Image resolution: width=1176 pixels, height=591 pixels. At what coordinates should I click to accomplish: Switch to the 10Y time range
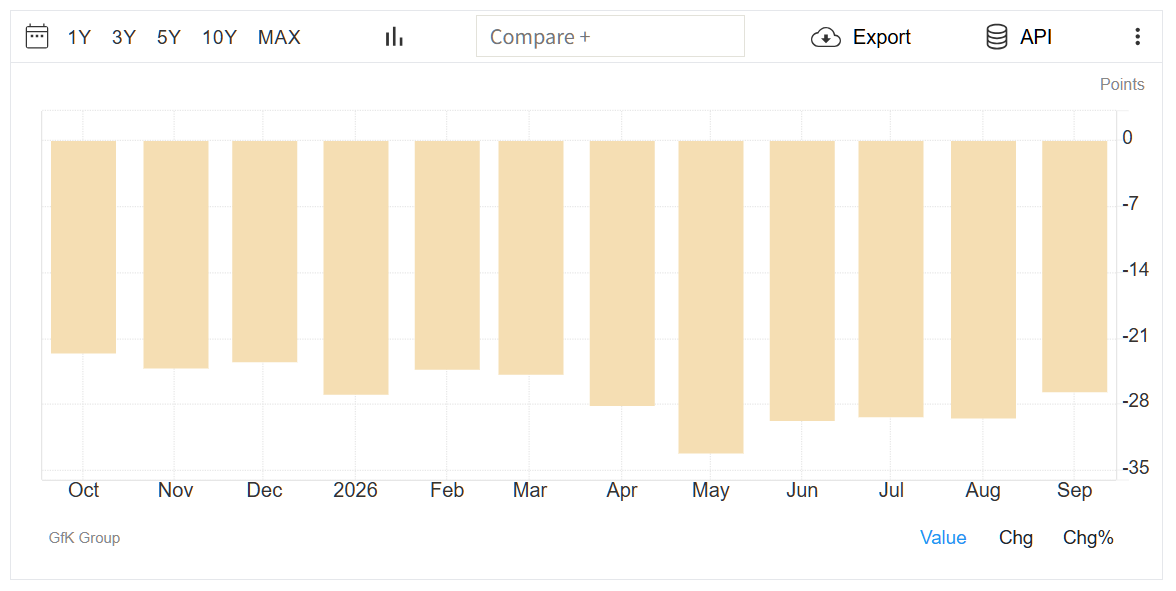pos(219,37)
